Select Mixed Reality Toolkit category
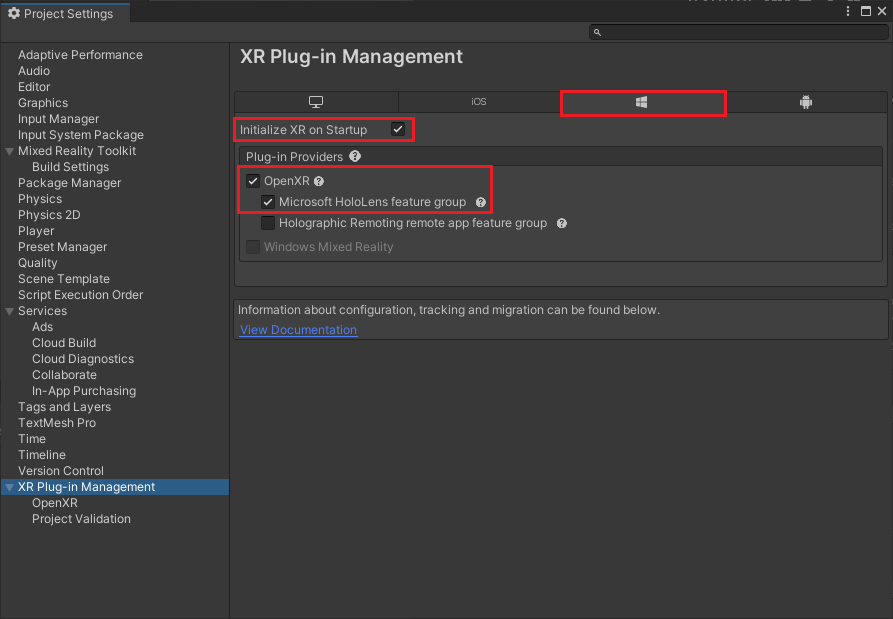 77,151
